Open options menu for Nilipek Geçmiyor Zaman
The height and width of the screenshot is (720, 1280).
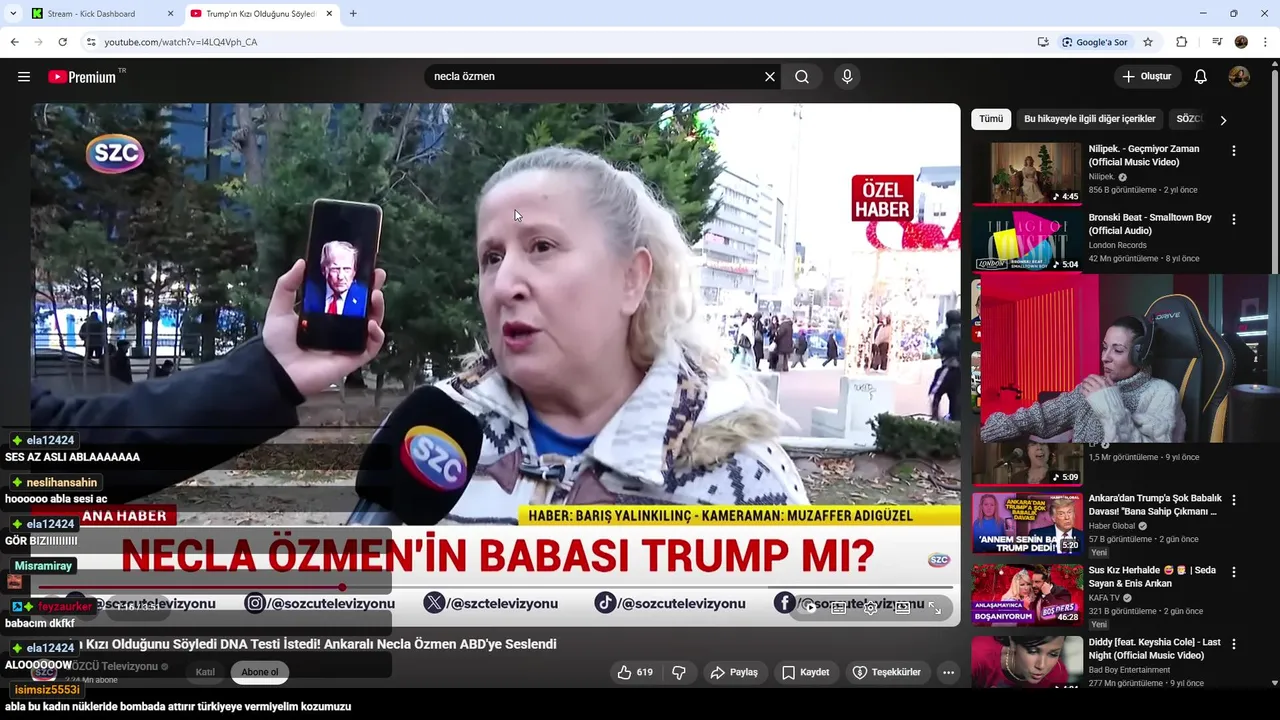[x=1233, y=151]
